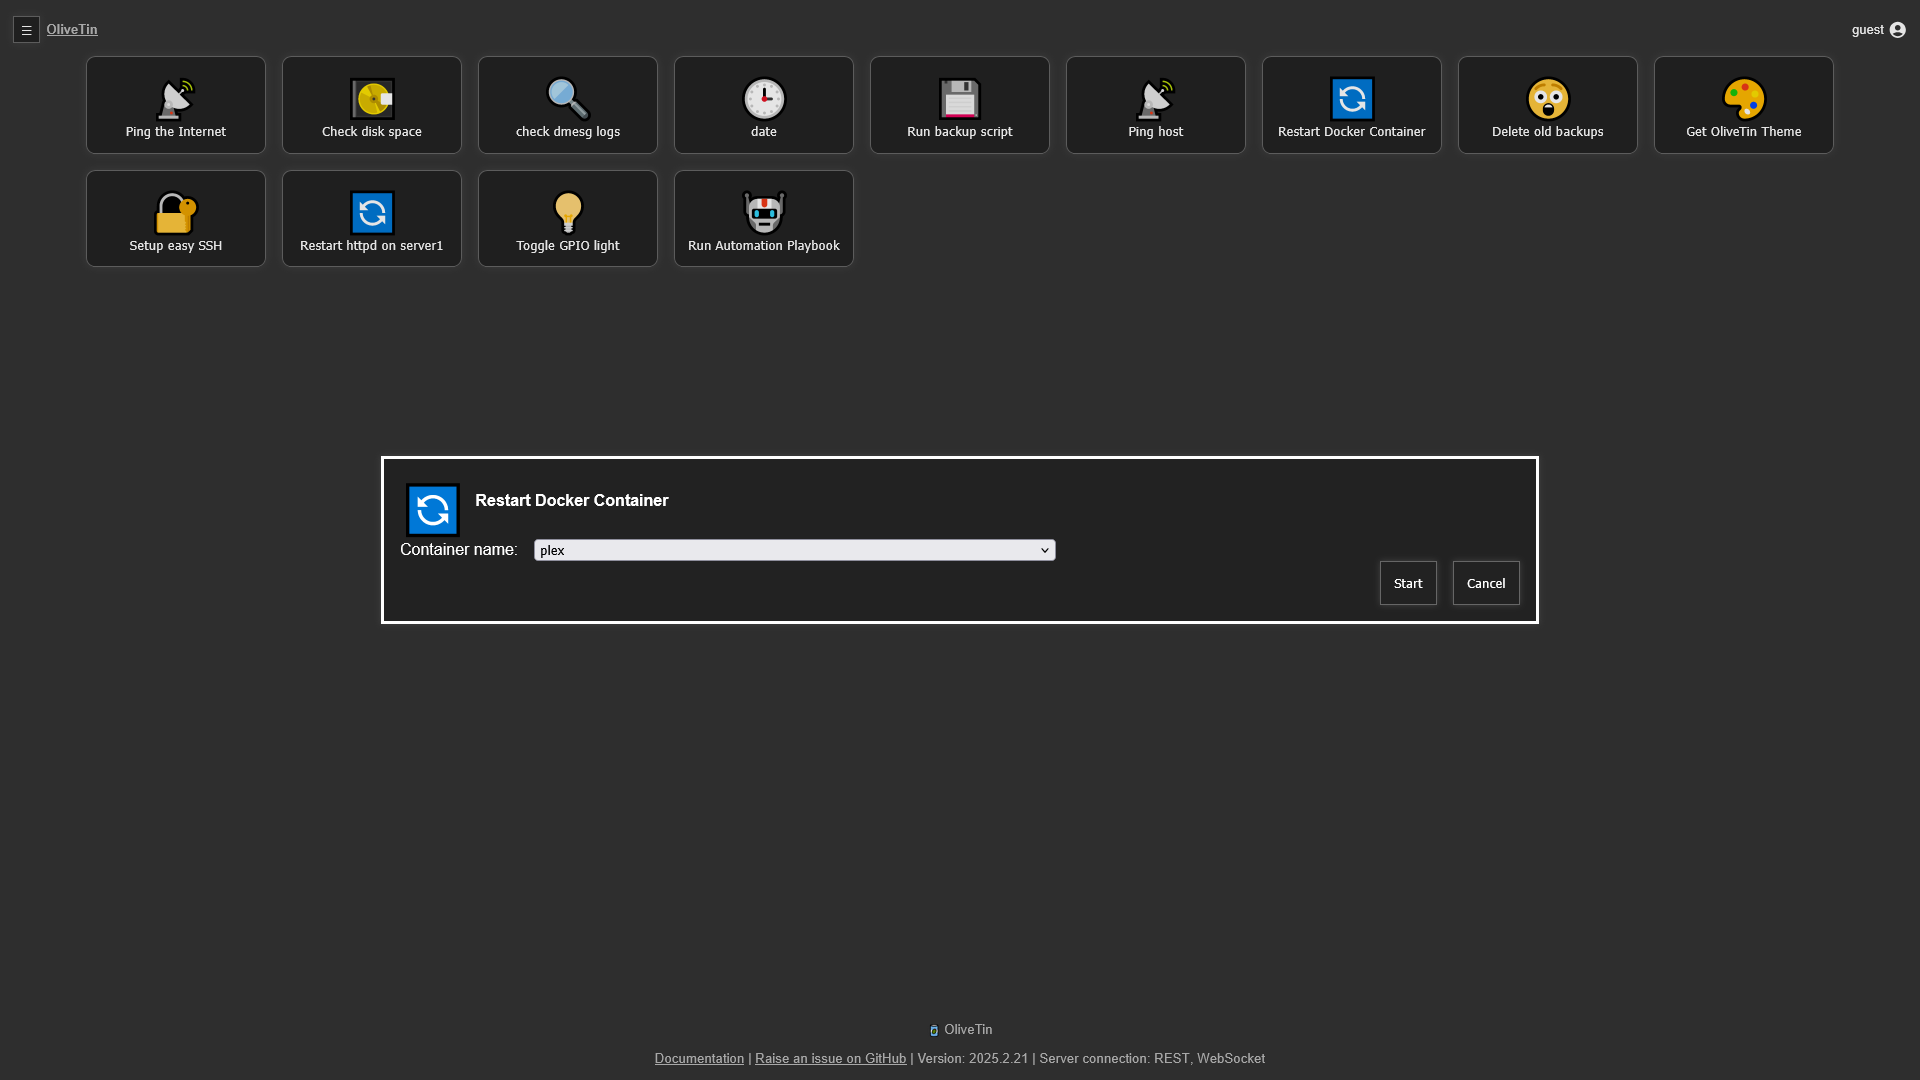Image resolution: width=1920 pixels, height=1080 pixels.
Task: Open the Container name dropdown
Action: point(794,550)
